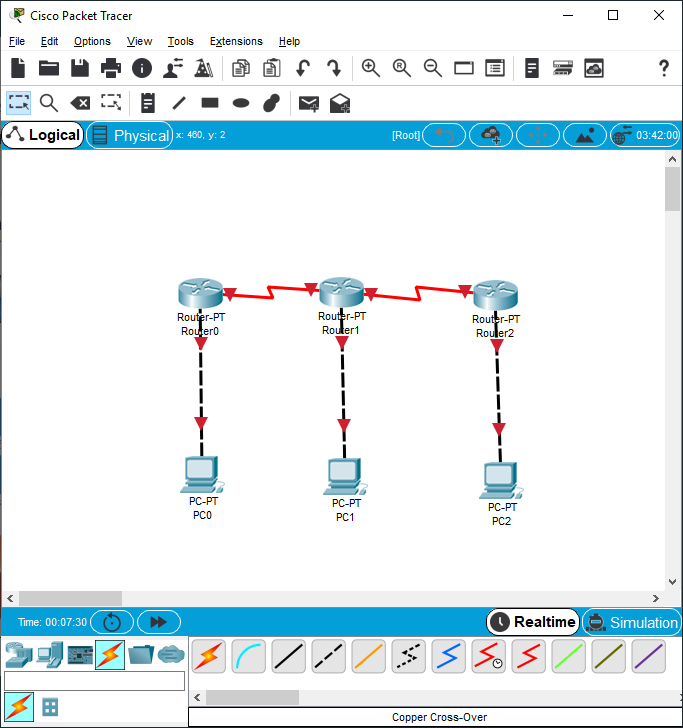Screen dimensions: 683x728
Task: Choose Serial DCE cable with clock
Action: (x=488, y=656)
